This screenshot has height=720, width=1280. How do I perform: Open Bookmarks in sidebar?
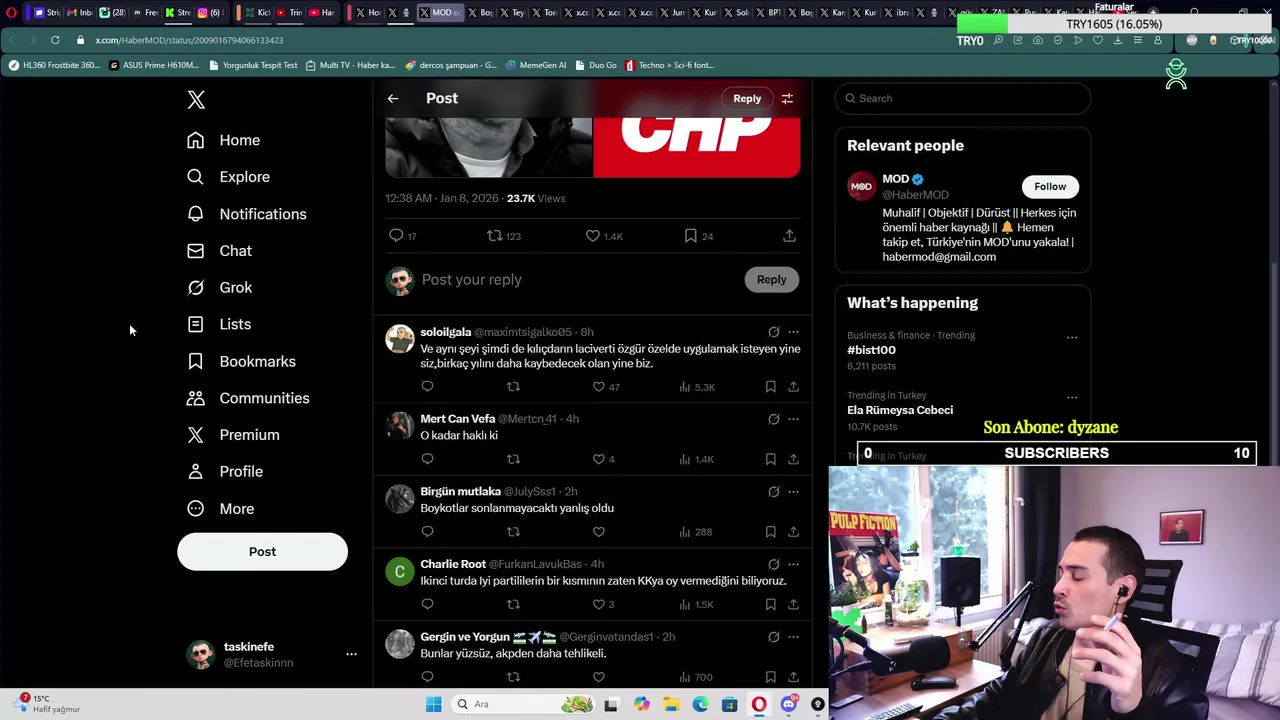[x=241, y=361]
